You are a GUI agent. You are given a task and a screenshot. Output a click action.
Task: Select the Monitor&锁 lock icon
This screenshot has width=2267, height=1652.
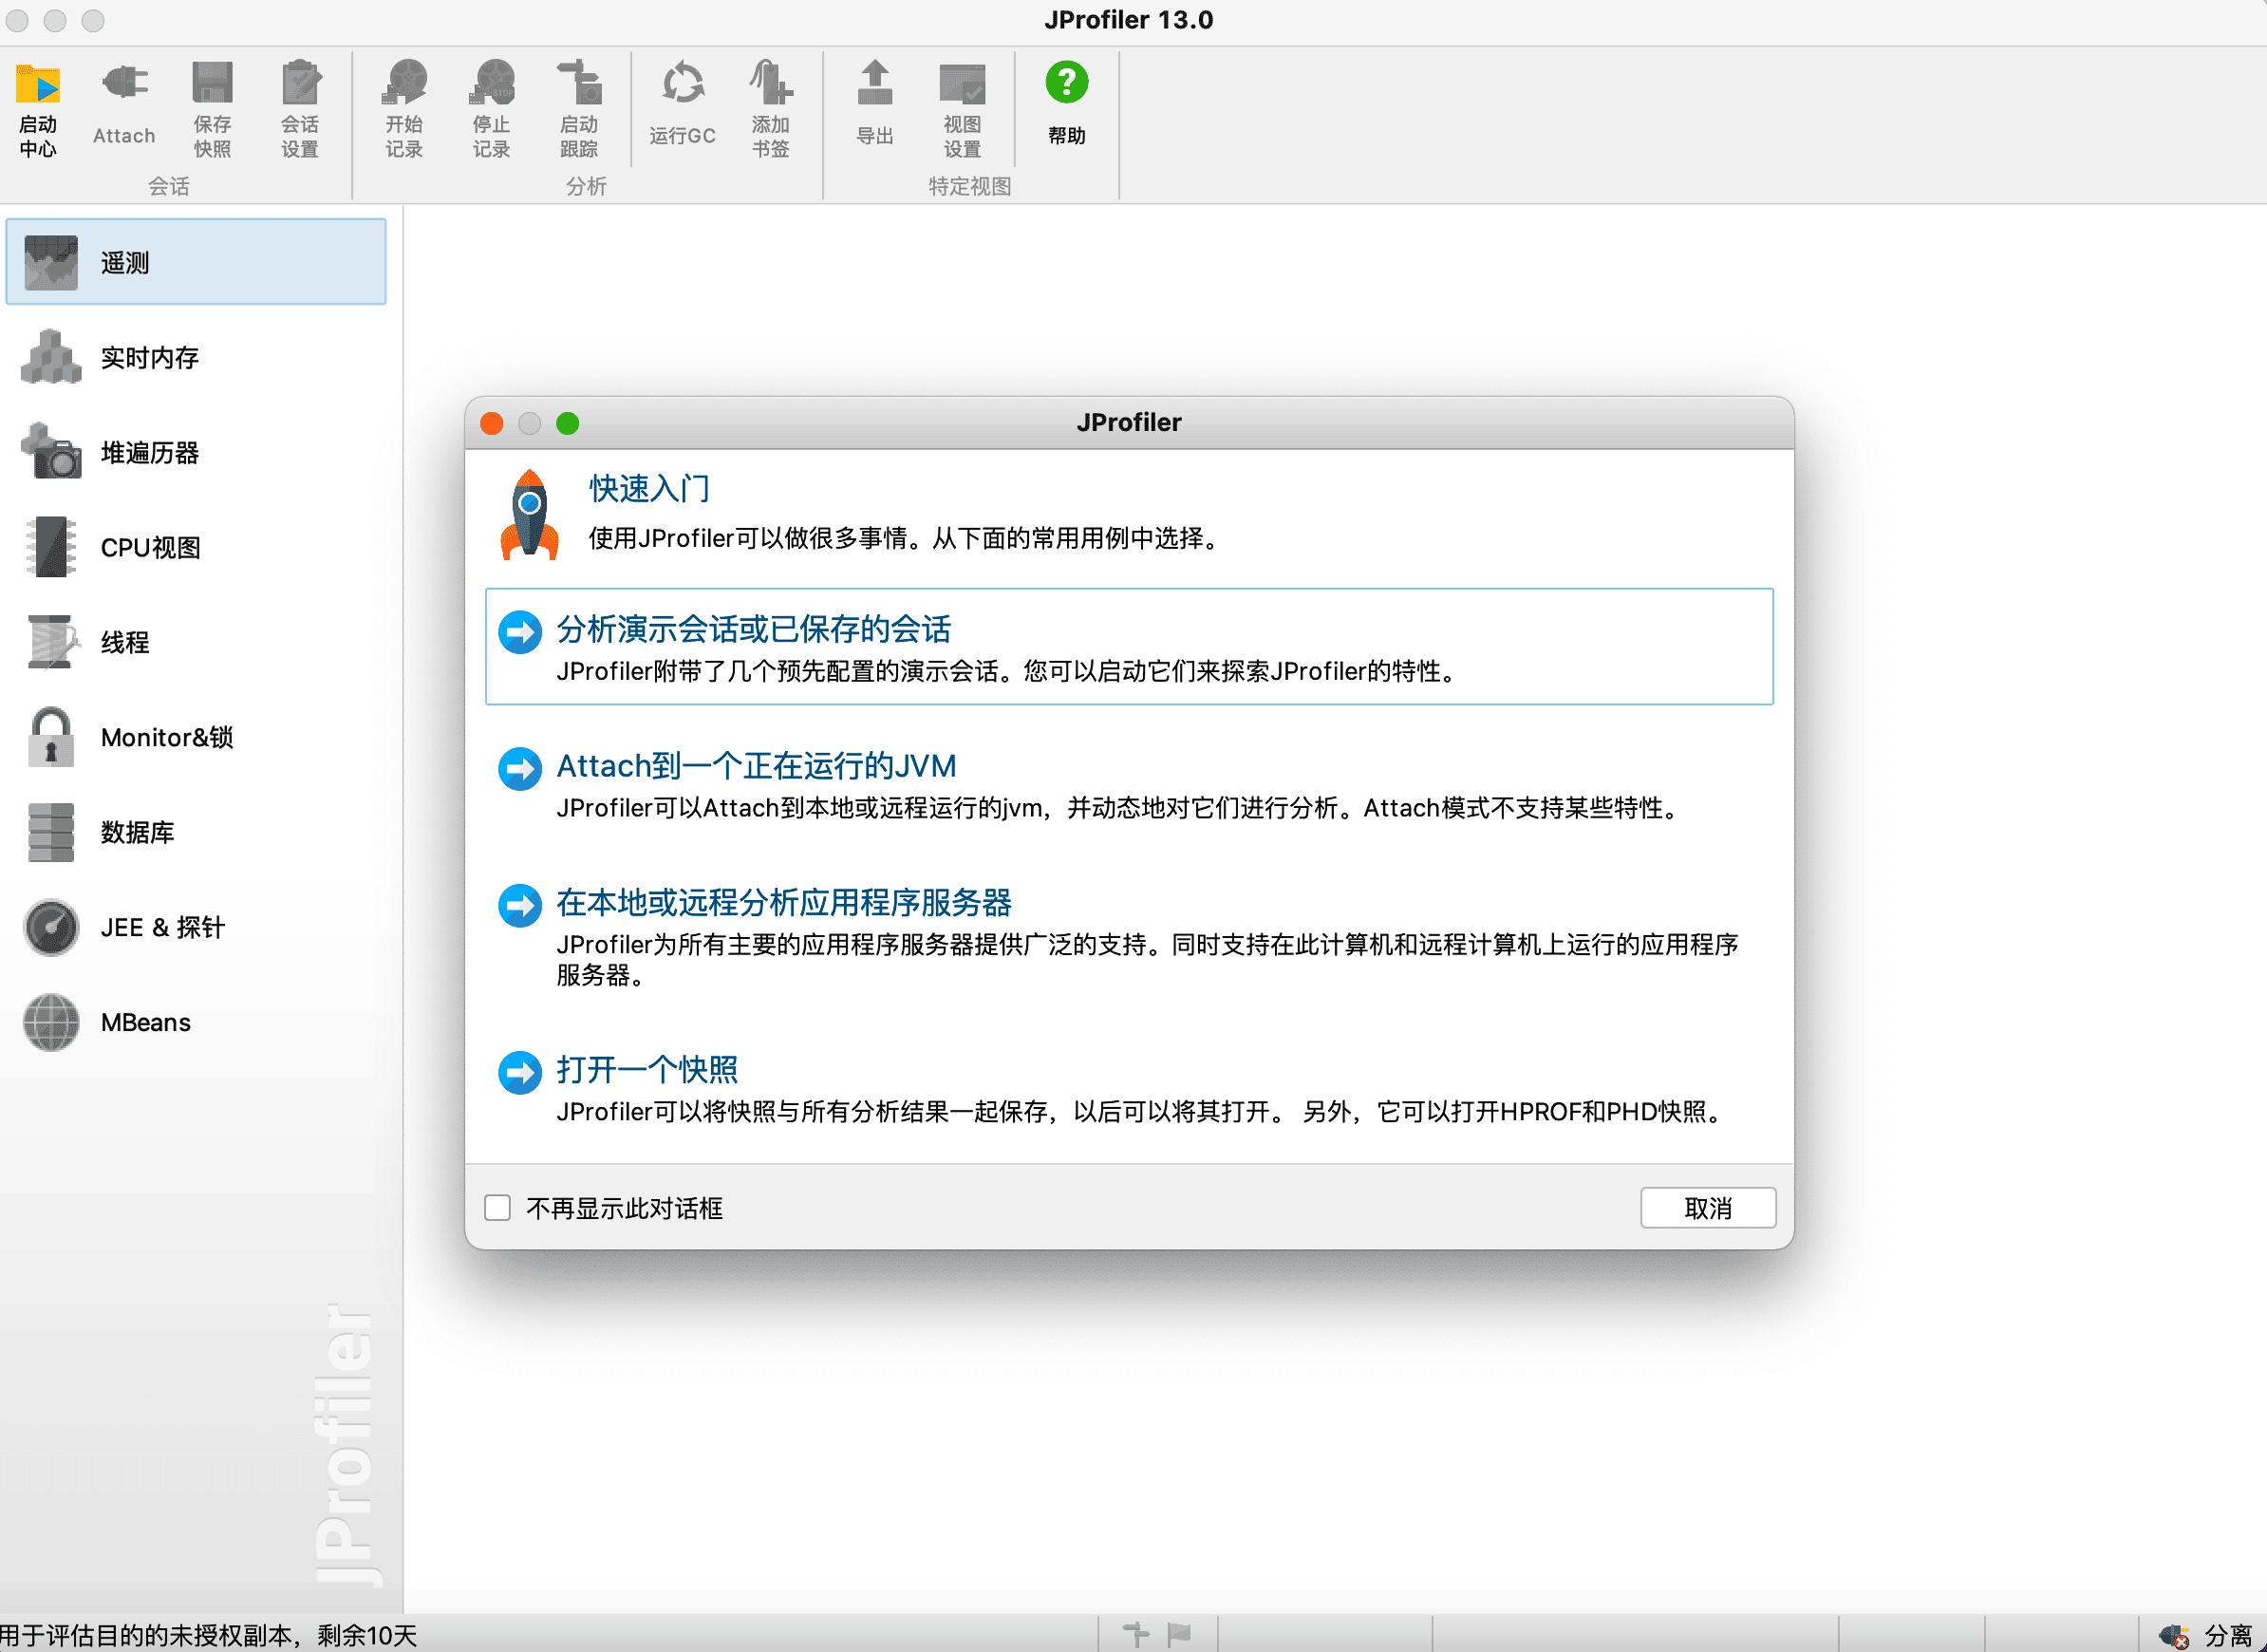tap(51, 738)
